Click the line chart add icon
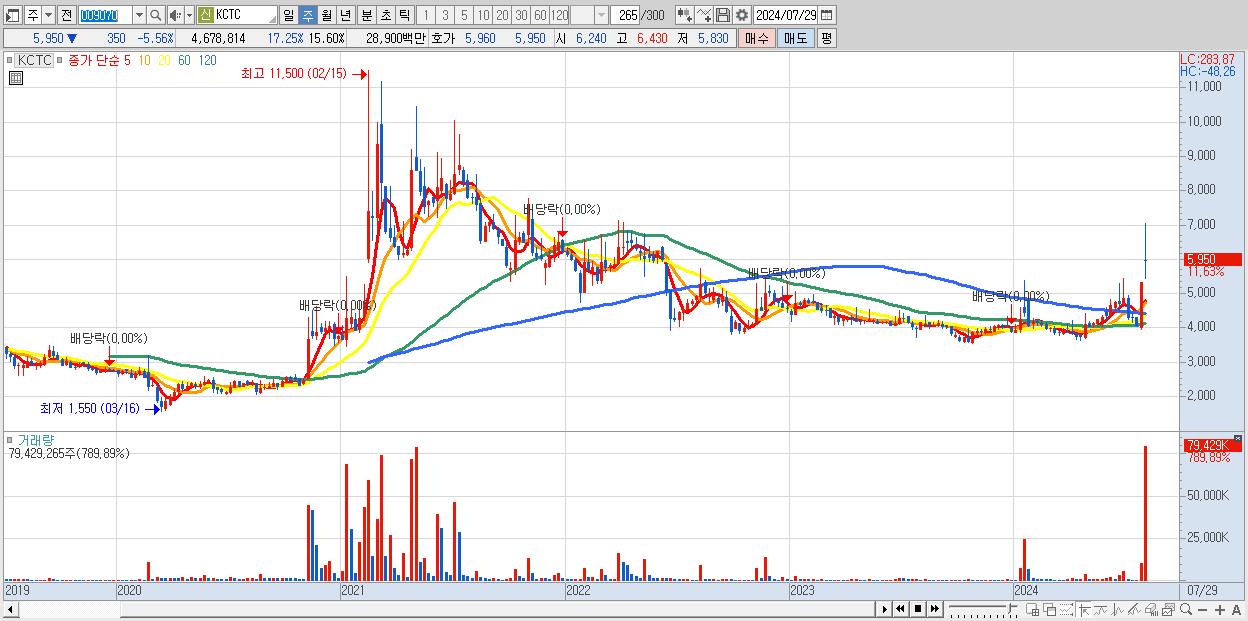 point(705,15)
